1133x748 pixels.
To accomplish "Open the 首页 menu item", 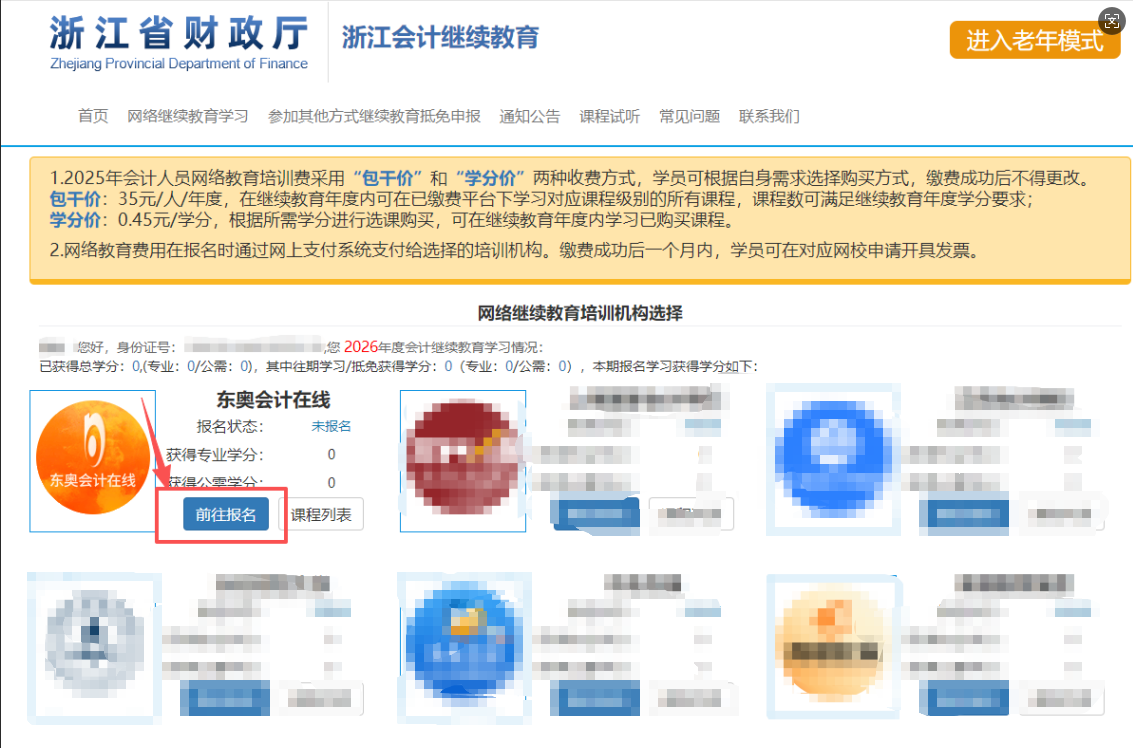I will (92, 116).
